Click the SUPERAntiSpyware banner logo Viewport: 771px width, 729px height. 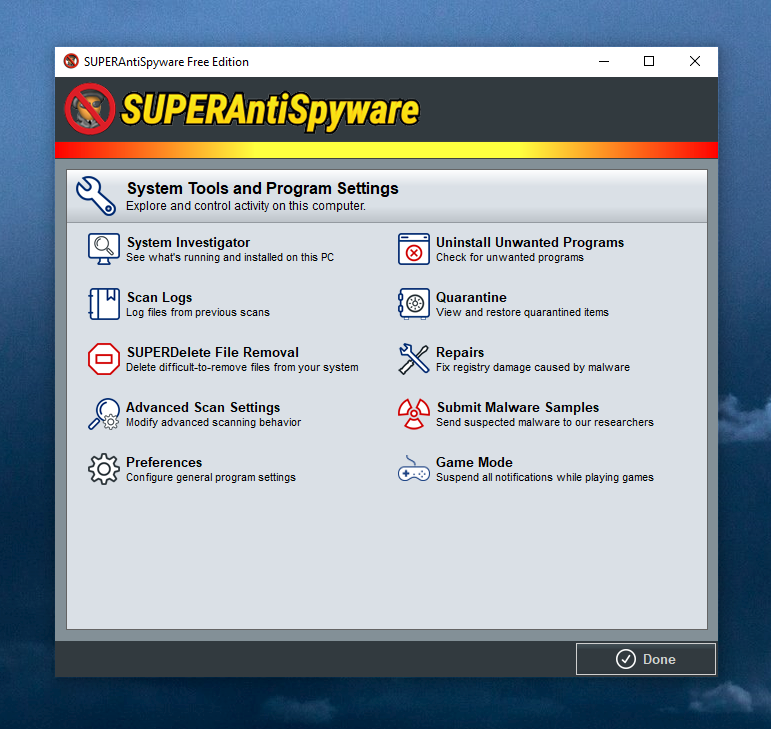pos(242,109)
